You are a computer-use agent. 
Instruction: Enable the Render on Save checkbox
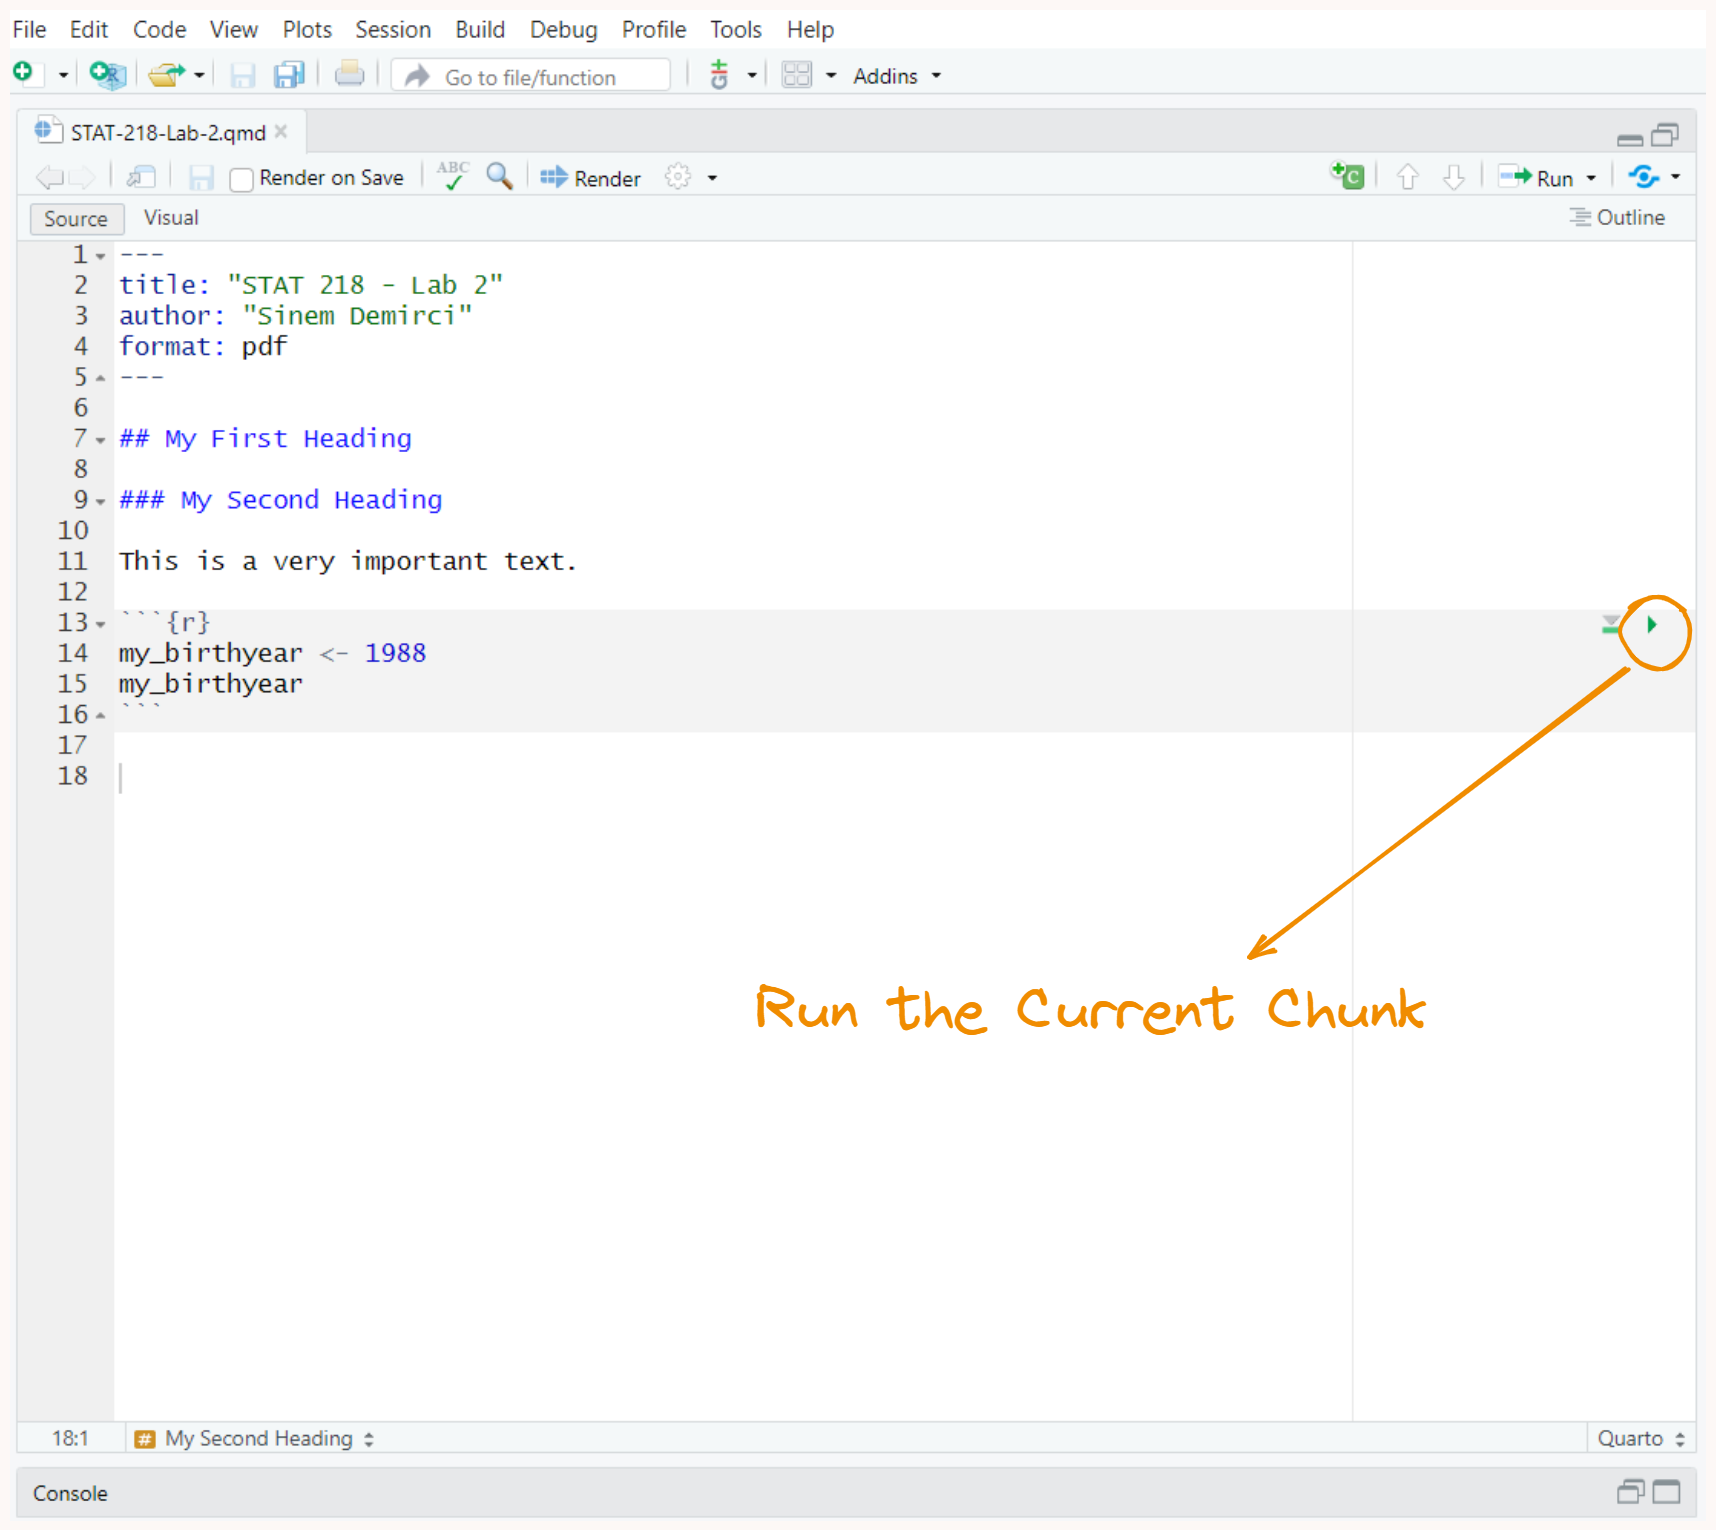241,179
